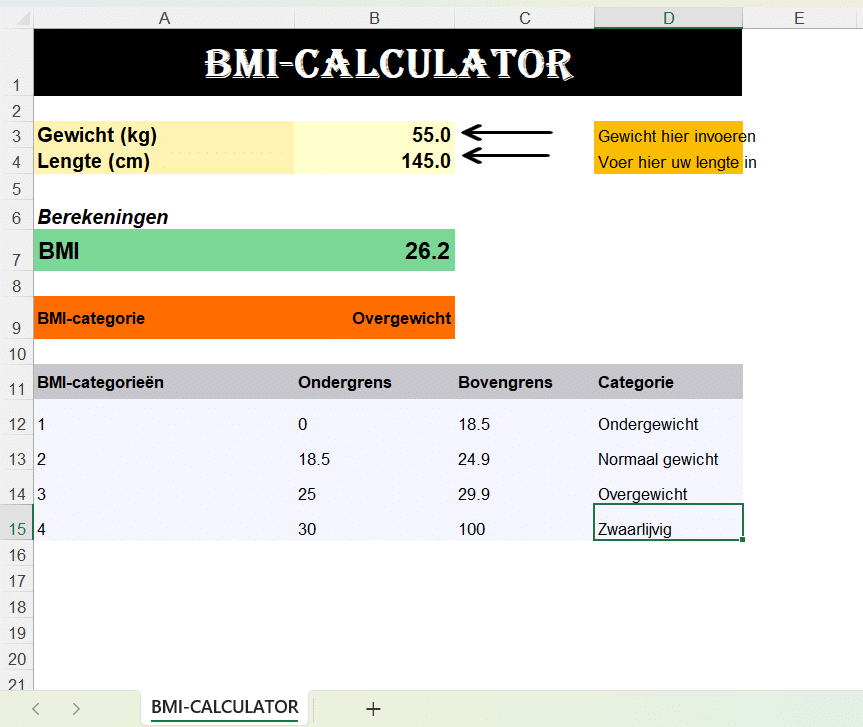The height and width of the screenshot is (727, 863).
Task: Click the fill handle of Zwaarlijvig cell
Action: tap(743, 540)
